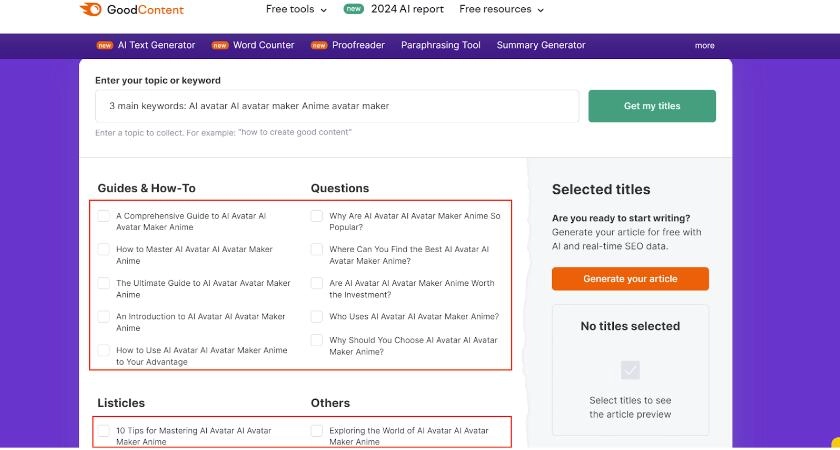This screenshot has height=450, width=840.
Task: Tick the 'Why Are AI Avatar... So Popular?' checkbox
Action: tap(317, 215)
